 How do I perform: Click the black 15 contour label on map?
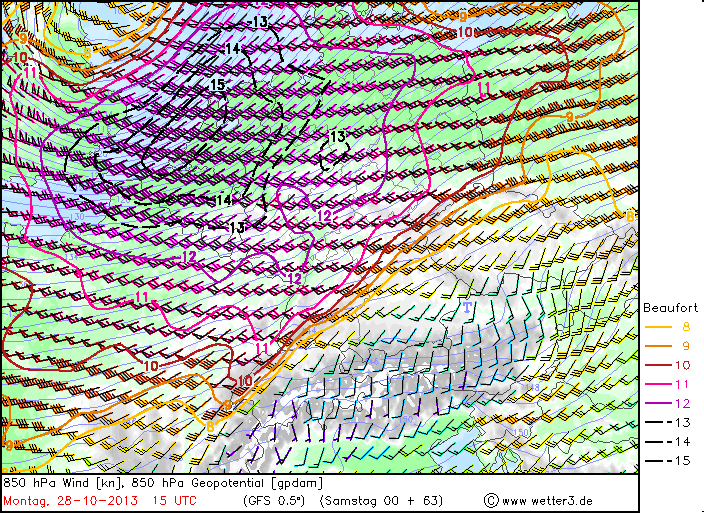217,84
